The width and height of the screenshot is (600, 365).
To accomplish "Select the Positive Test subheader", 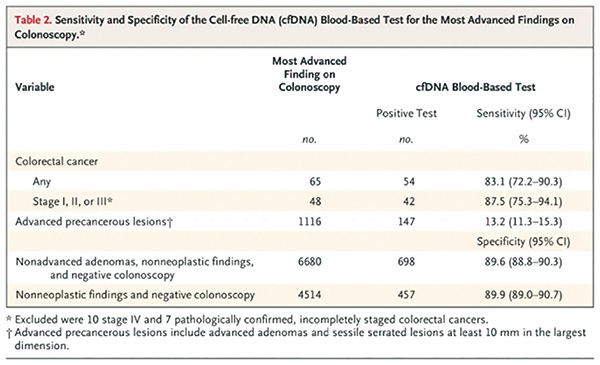I will [x=406, y=113].
